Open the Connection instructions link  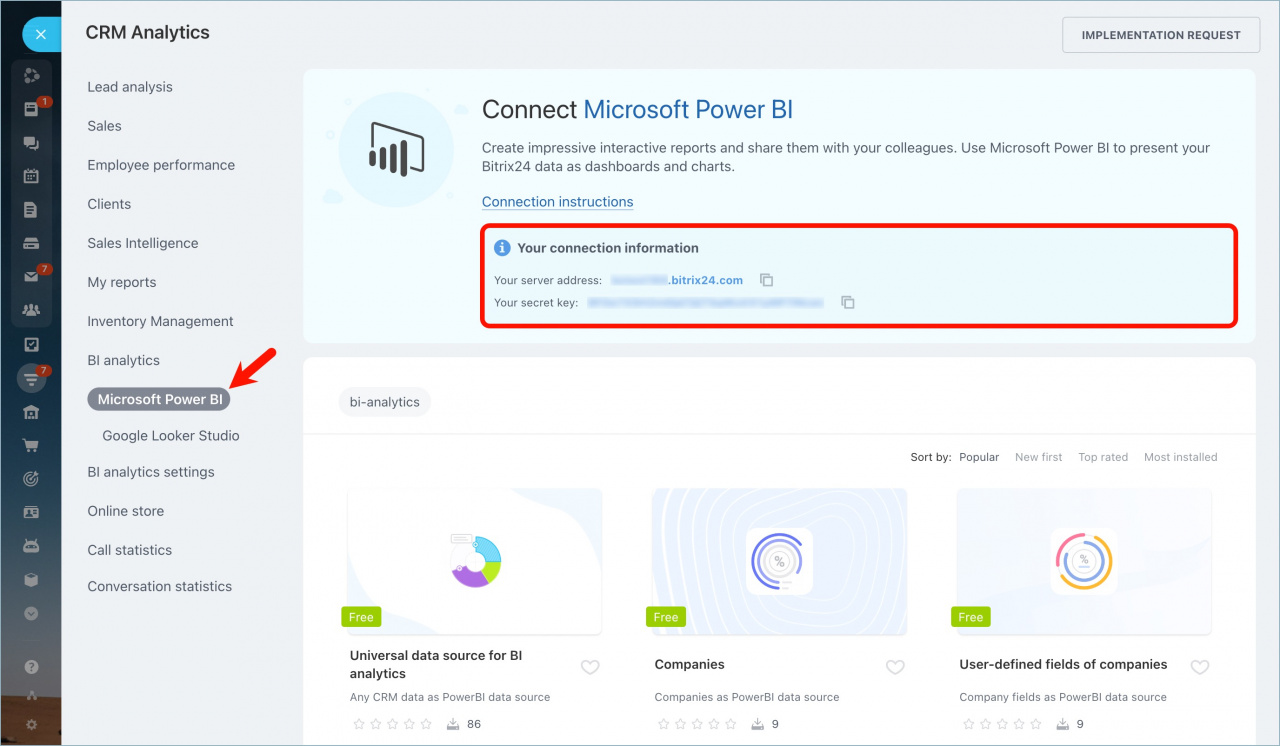pyautogui.click(x=557, y=201)
